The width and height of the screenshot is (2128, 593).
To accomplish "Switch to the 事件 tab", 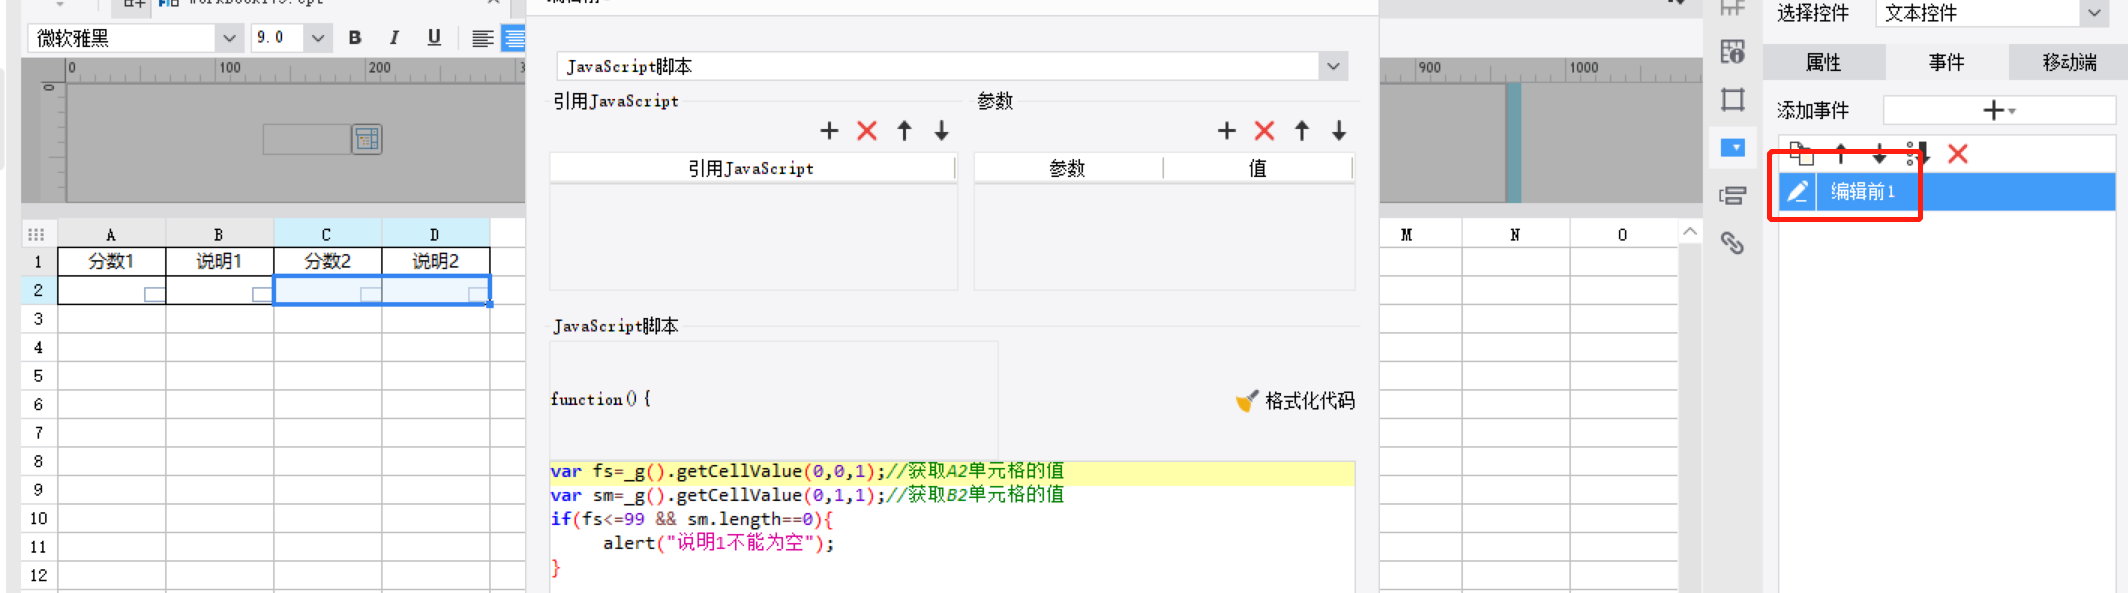I will (x=1946, y=62).
